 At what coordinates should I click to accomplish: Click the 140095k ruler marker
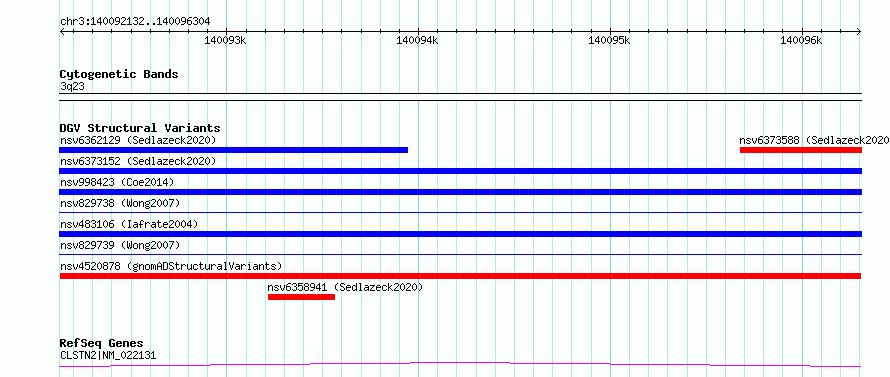click(610, 40)
